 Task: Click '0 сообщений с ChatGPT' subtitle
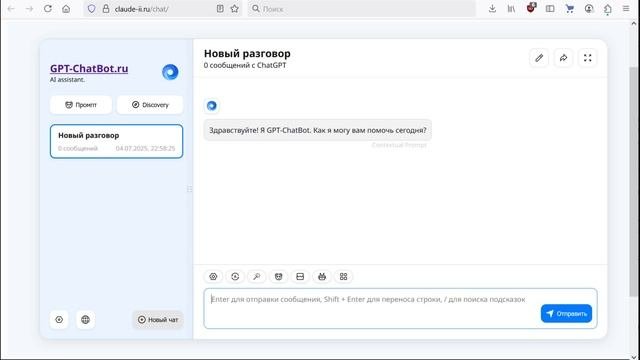coord(245,65)
